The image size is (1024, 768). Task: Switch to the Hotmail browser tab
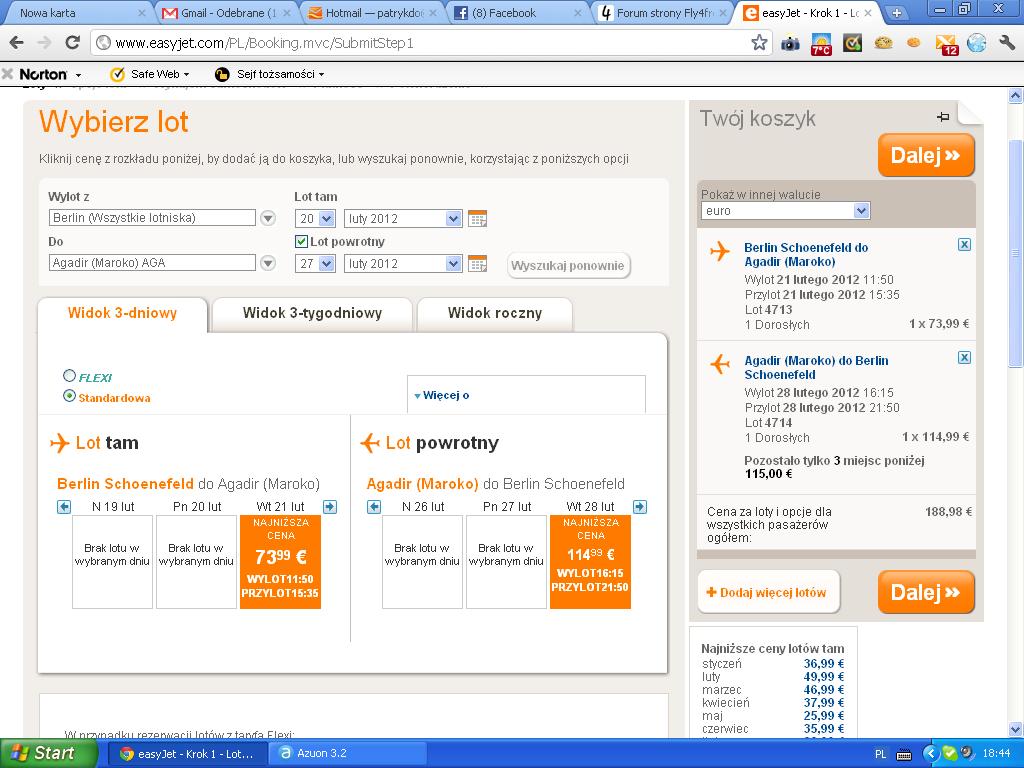(x=374, y=13)
